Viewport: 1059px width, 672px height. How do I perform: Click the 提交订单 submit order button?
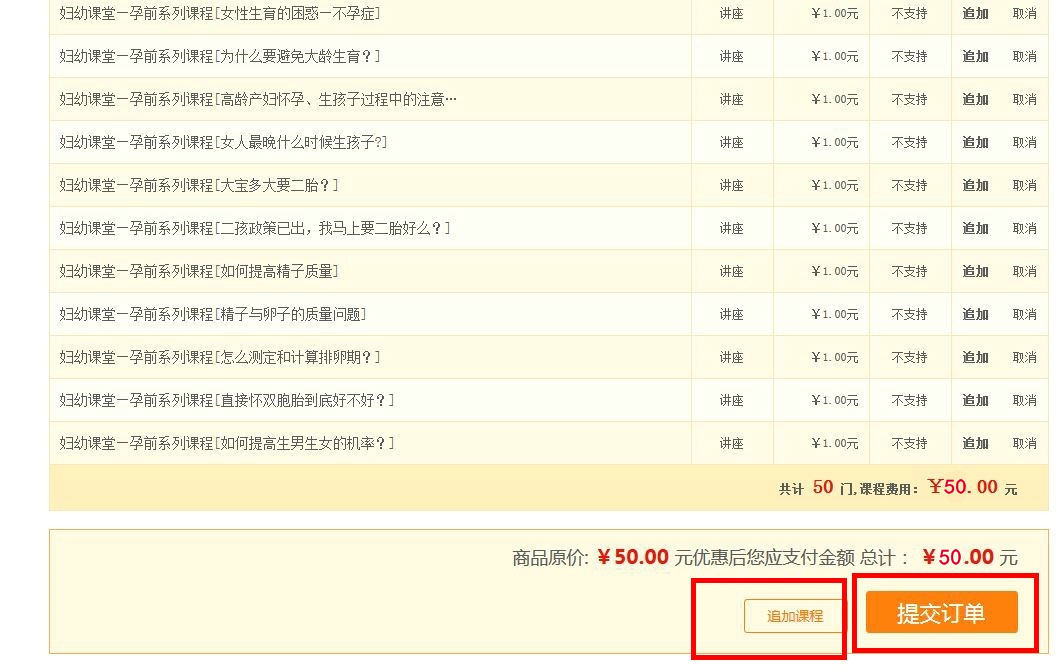(x=941, y=611)
